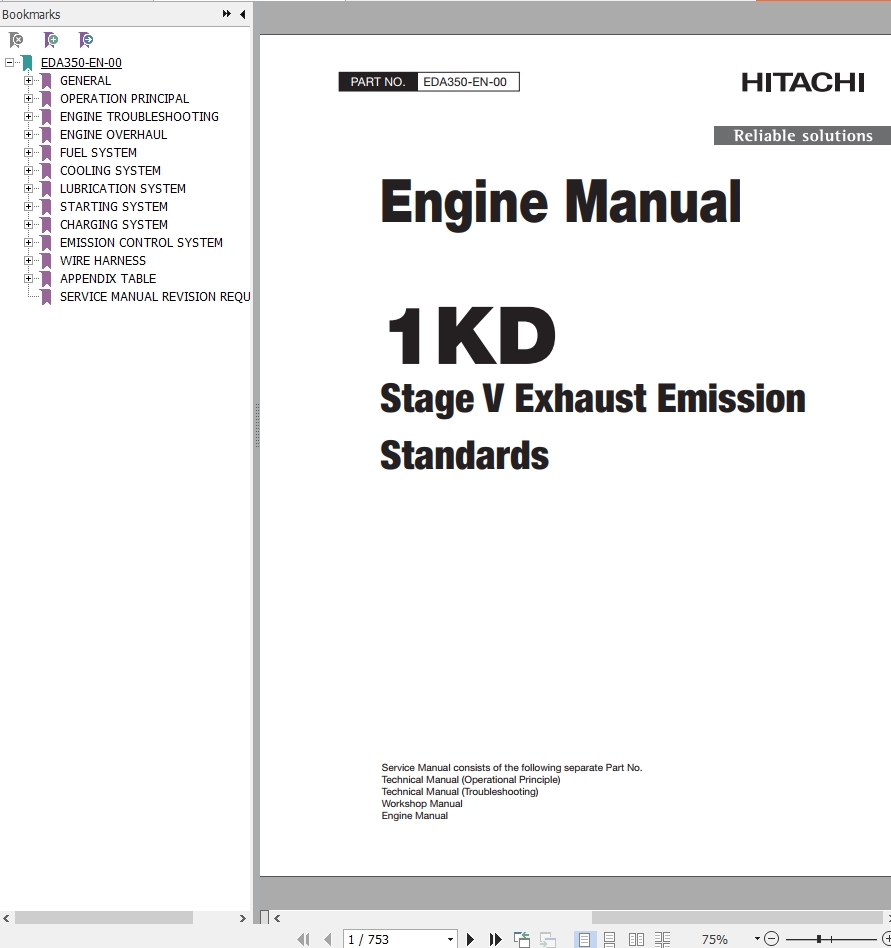Click the Bookmarks panel title
The image size is (891, 948).
coord(31,14)
